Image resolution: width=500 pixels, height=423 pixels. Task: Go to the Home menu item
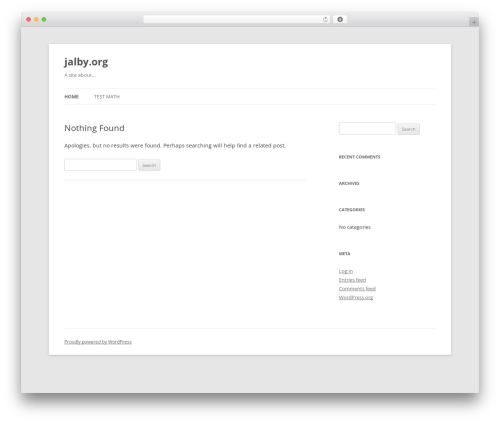click(71, 97)
